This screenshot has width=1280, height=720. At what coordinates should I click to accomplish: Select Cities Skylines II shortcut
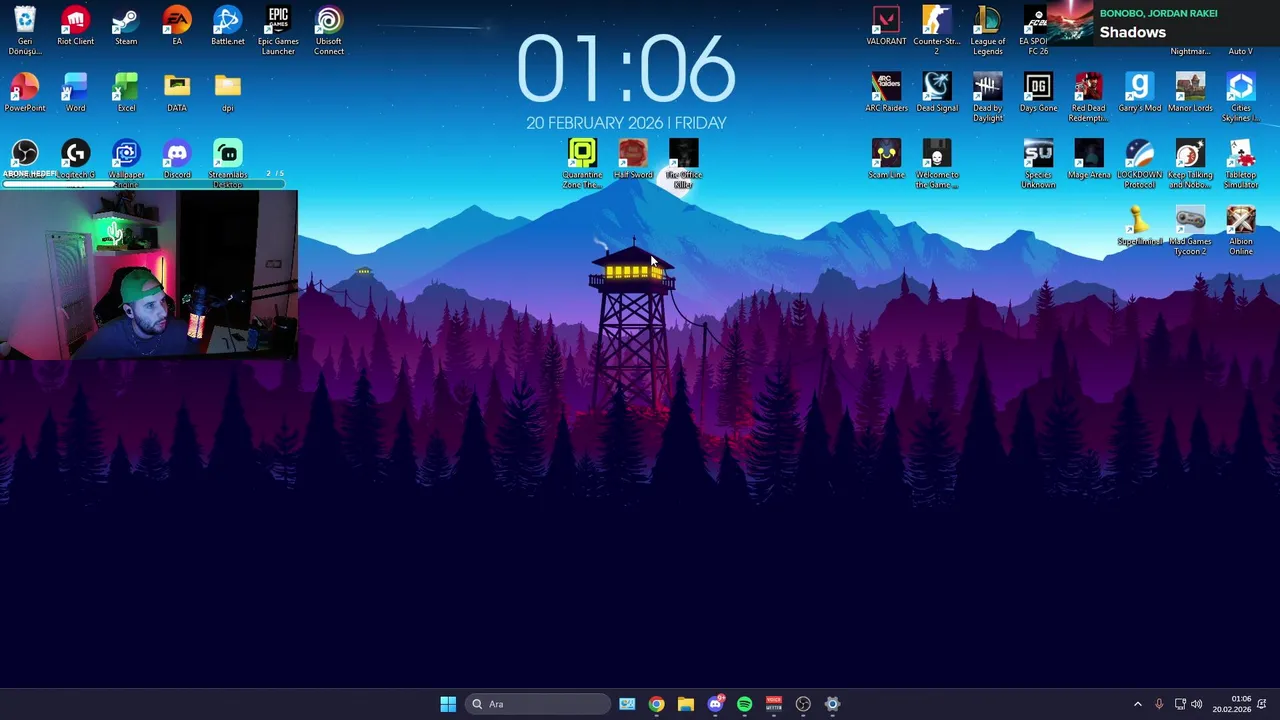(x=1241, y=97)
